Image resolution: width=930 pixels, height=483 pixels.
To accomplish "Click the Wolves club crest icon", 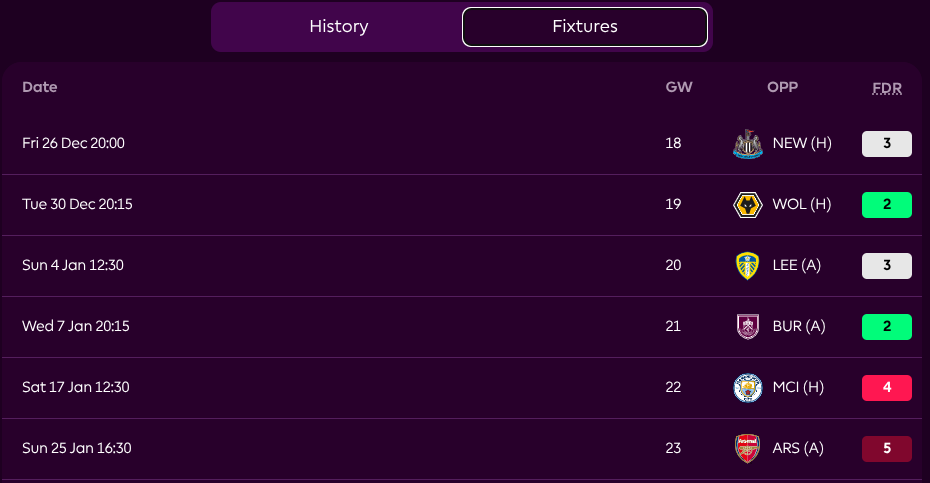I will pos(747,205).
